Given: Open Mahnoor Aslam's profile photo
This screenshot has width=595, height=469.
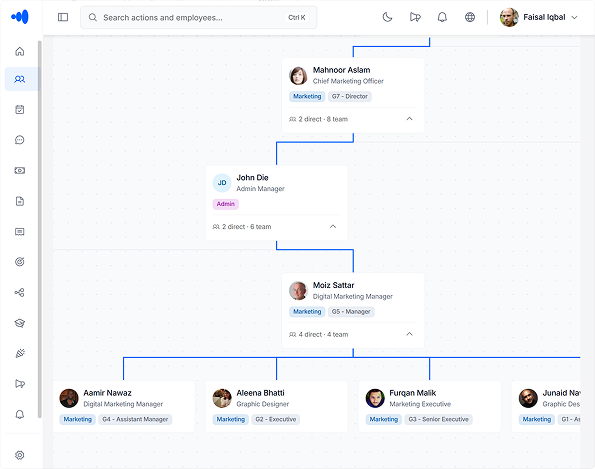Looking at the screenshot, I should 298,76.
